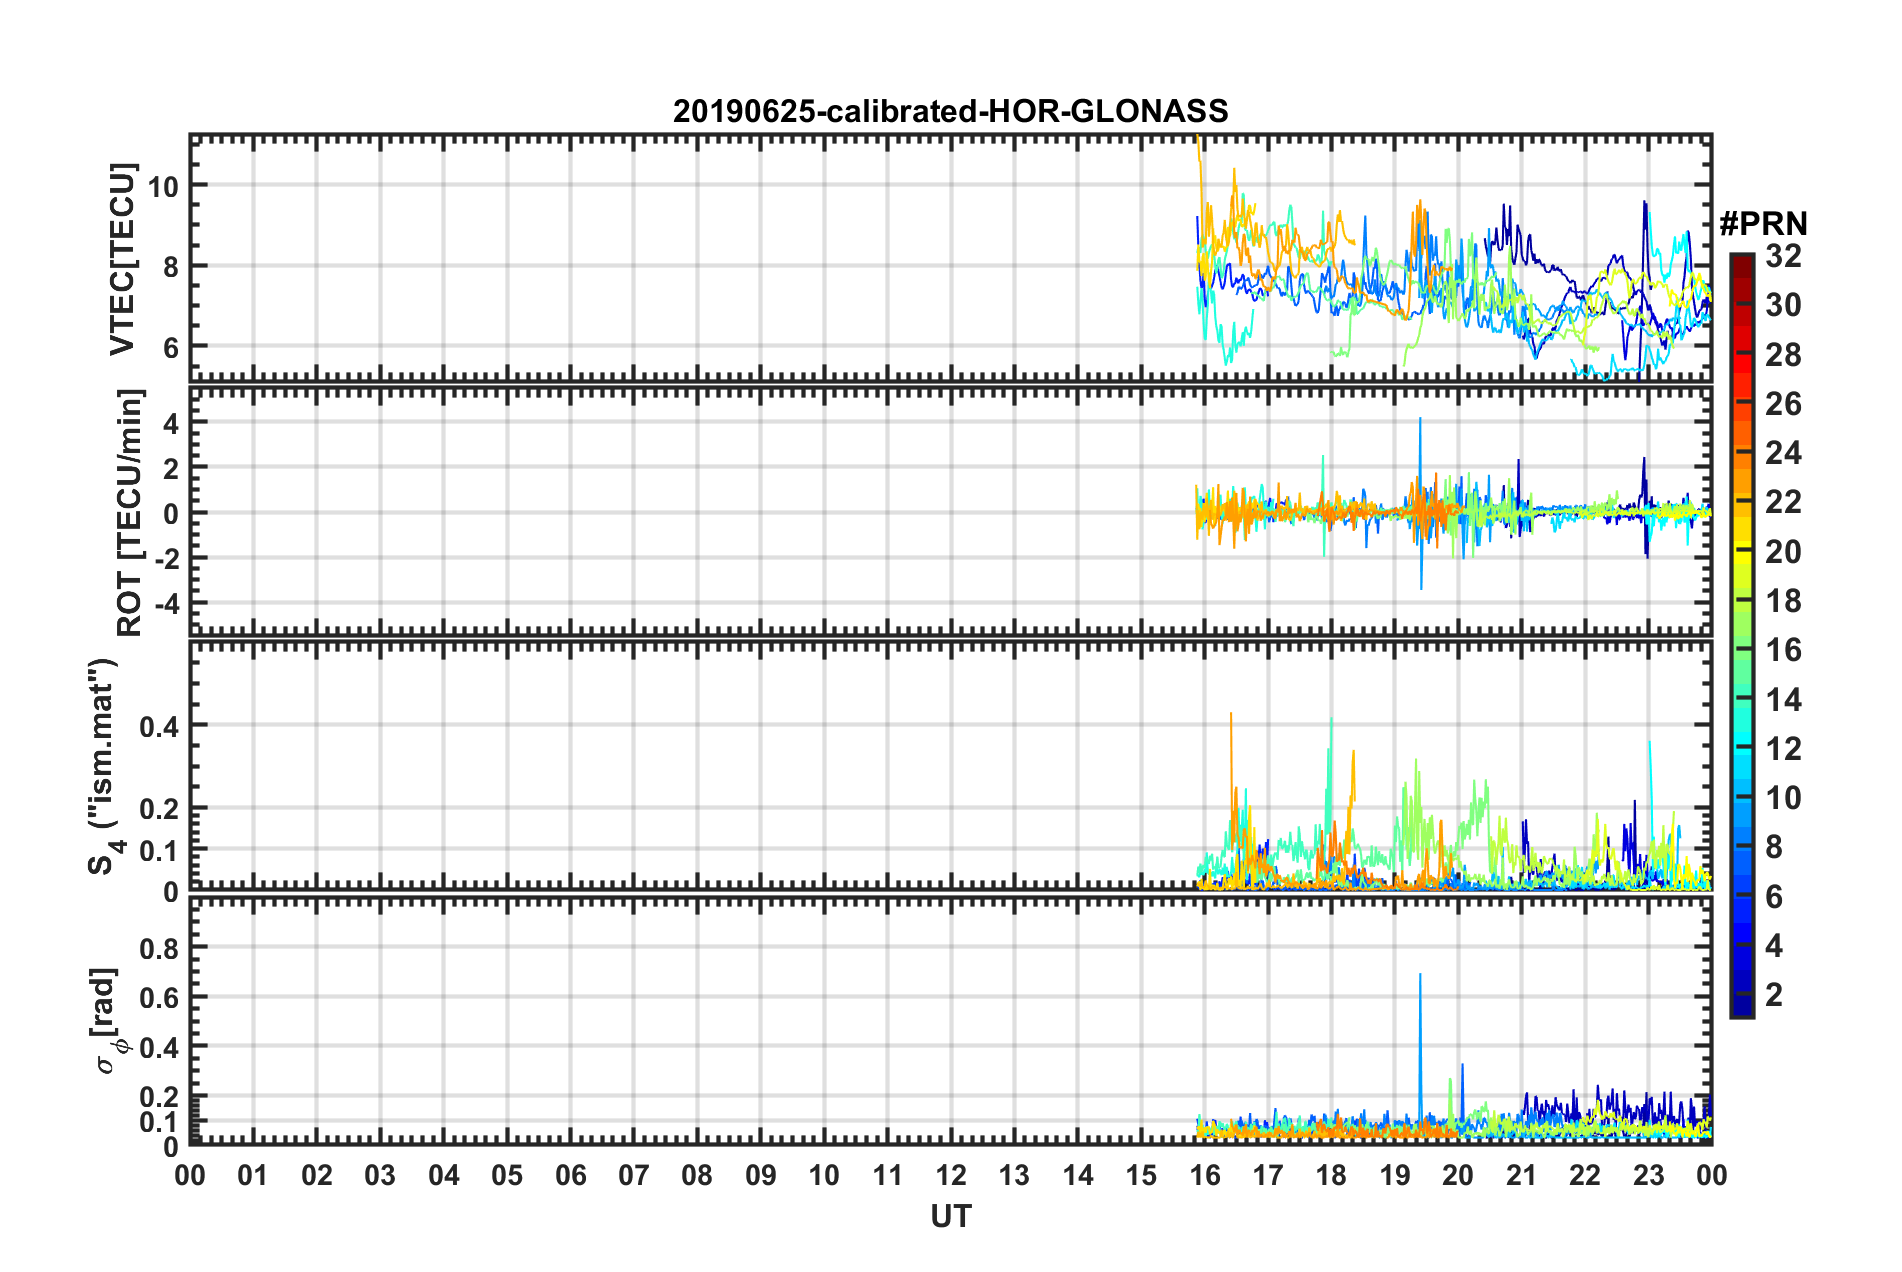Click the colorbar tick label 26
The width and height of the screenshot is (1902, 1272).
[1783, 404]
